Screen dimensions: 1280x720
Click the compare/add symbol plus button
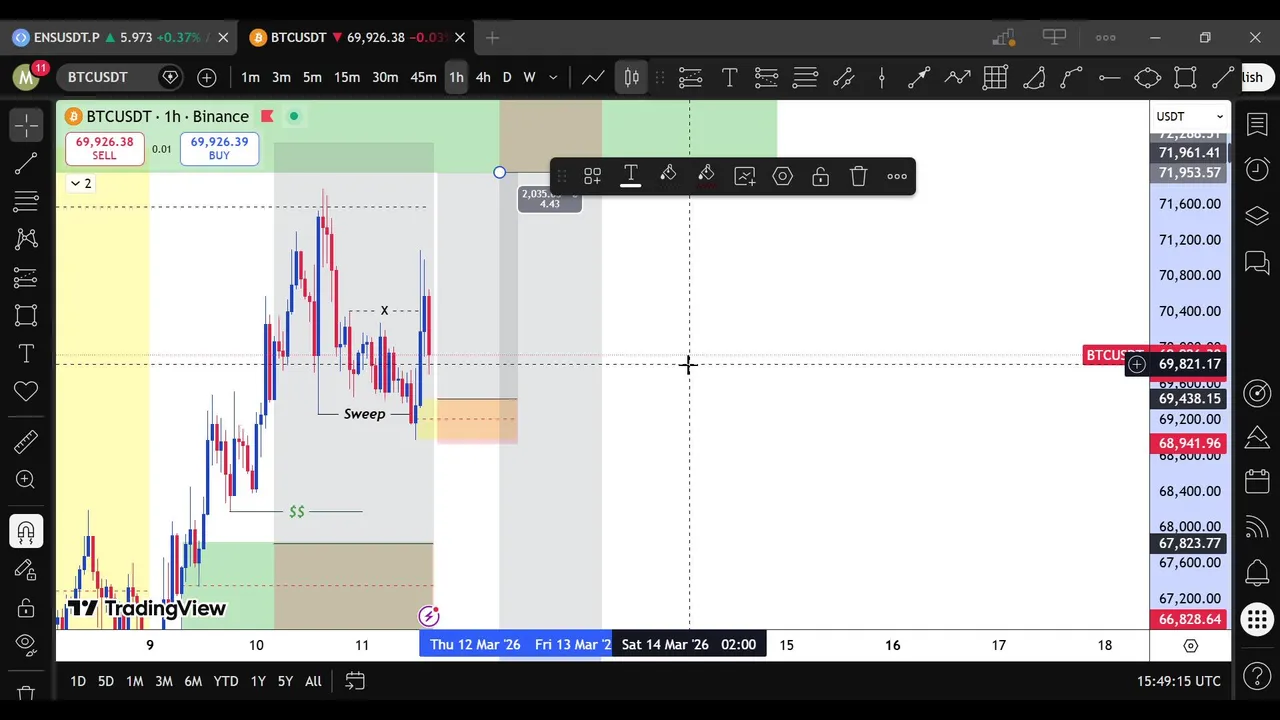tap(207, 78)
